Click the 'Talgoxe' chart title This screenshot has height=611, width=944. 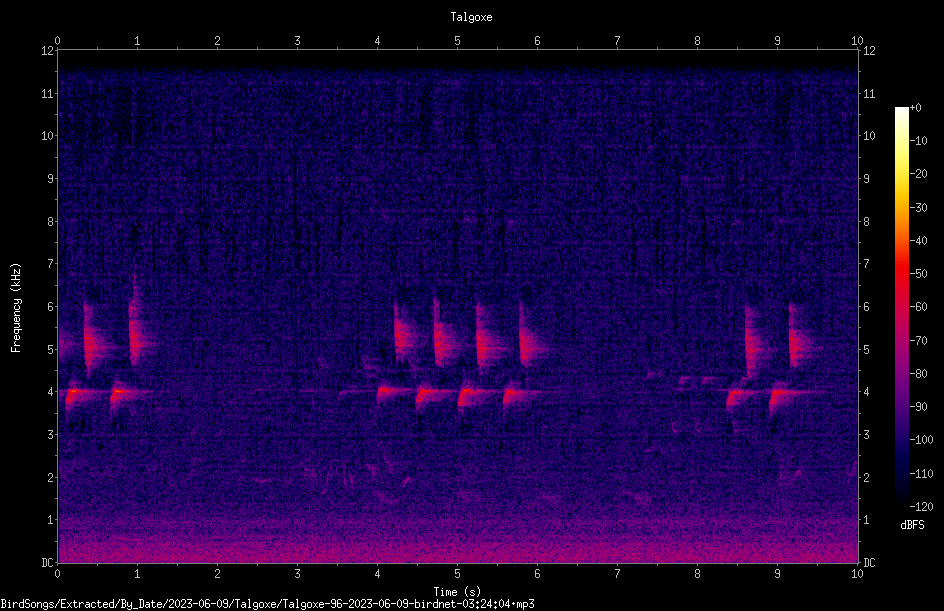tap(471, 17)
